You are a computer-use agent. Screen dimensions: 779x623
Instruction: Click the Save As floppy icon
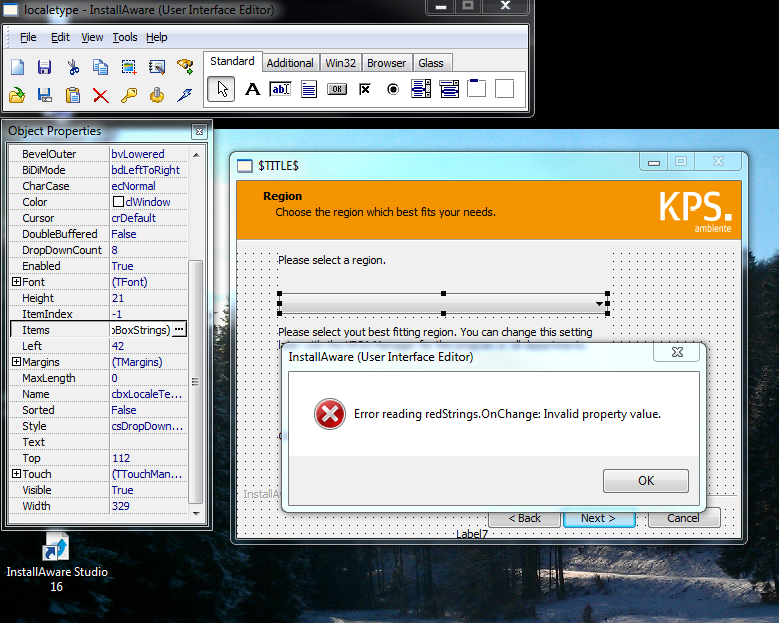[x=45, y=95]
